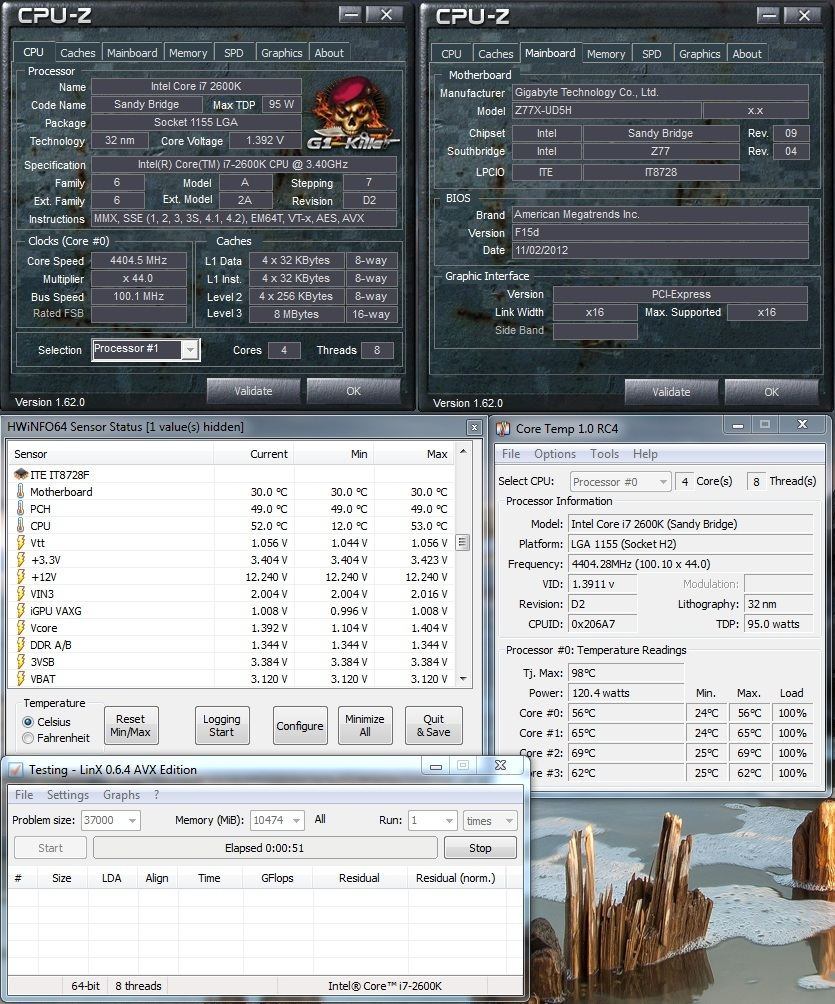The height and width of the screenshot is (1004, 835).
Task: Click the Time column header in LinX
Action: [x=209, y=878]
